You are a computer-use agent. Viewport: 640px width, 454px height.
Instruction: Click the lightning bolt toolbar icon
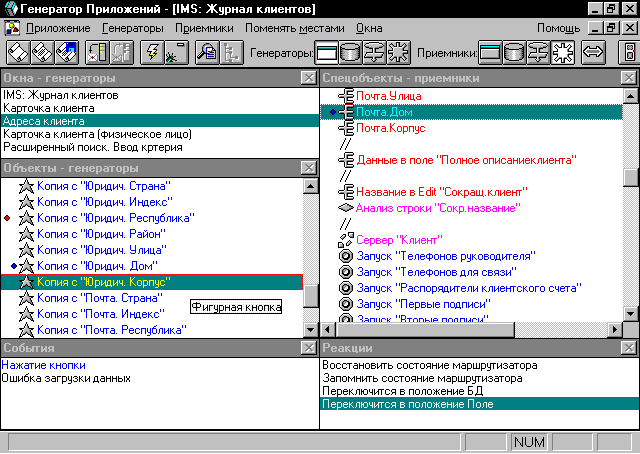pos(154,52)
